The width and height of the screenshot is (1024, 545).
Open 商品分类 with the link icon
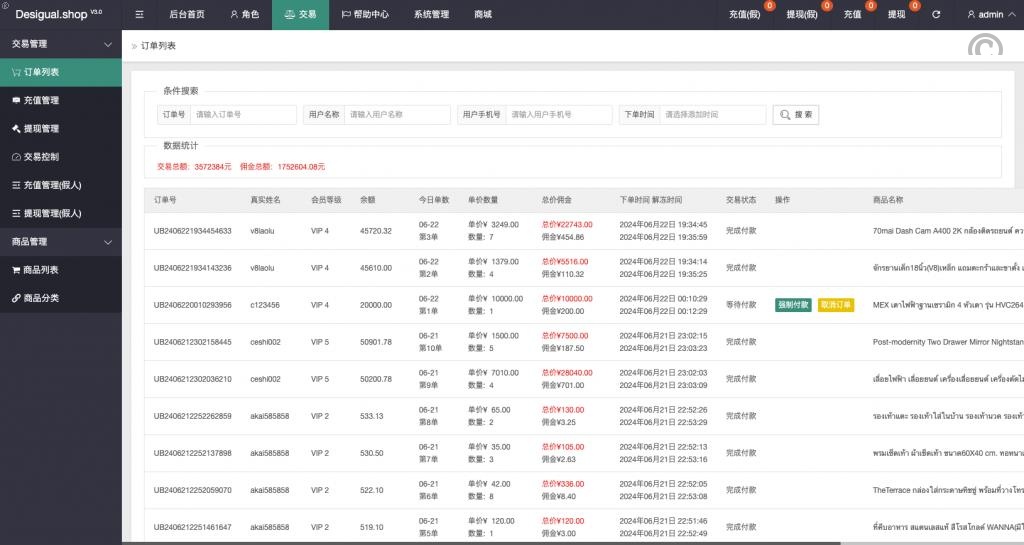point(41,298)
